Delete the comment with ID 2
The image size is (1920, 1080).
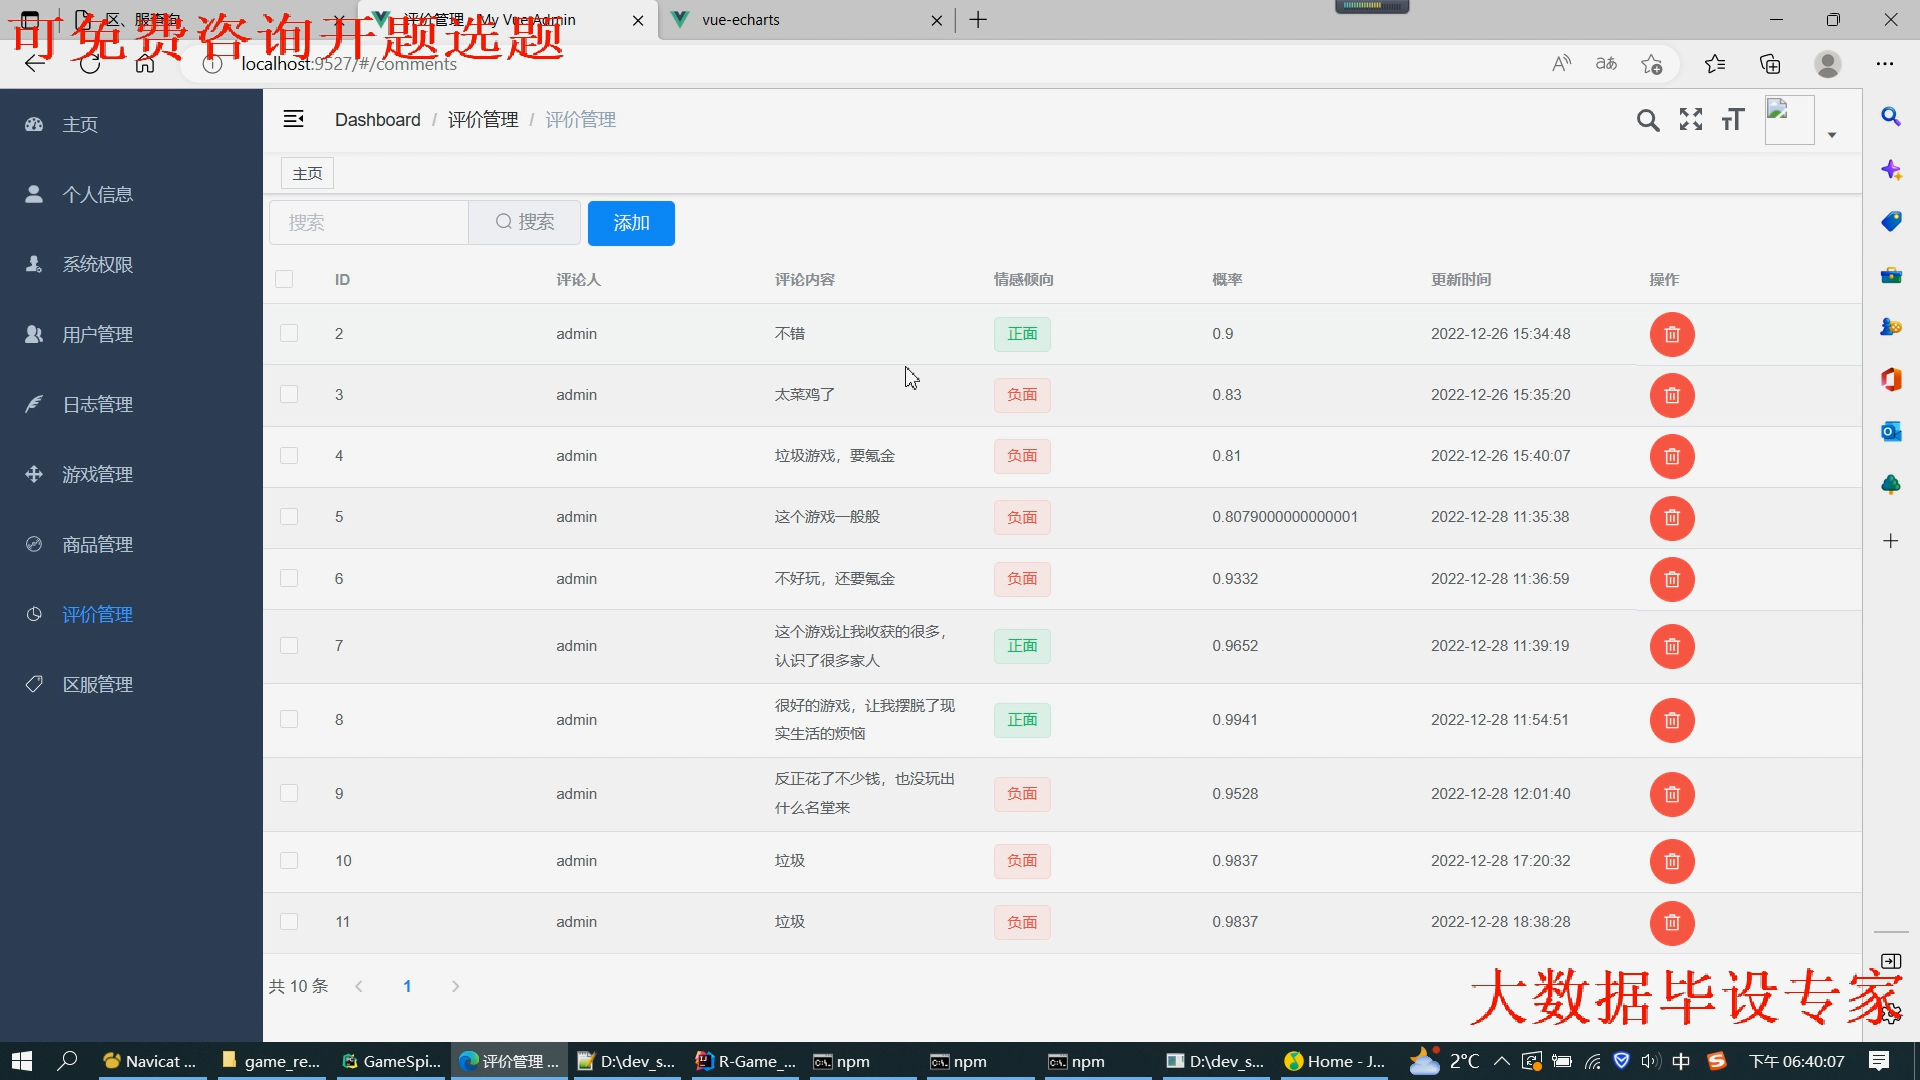[1671, 334]
